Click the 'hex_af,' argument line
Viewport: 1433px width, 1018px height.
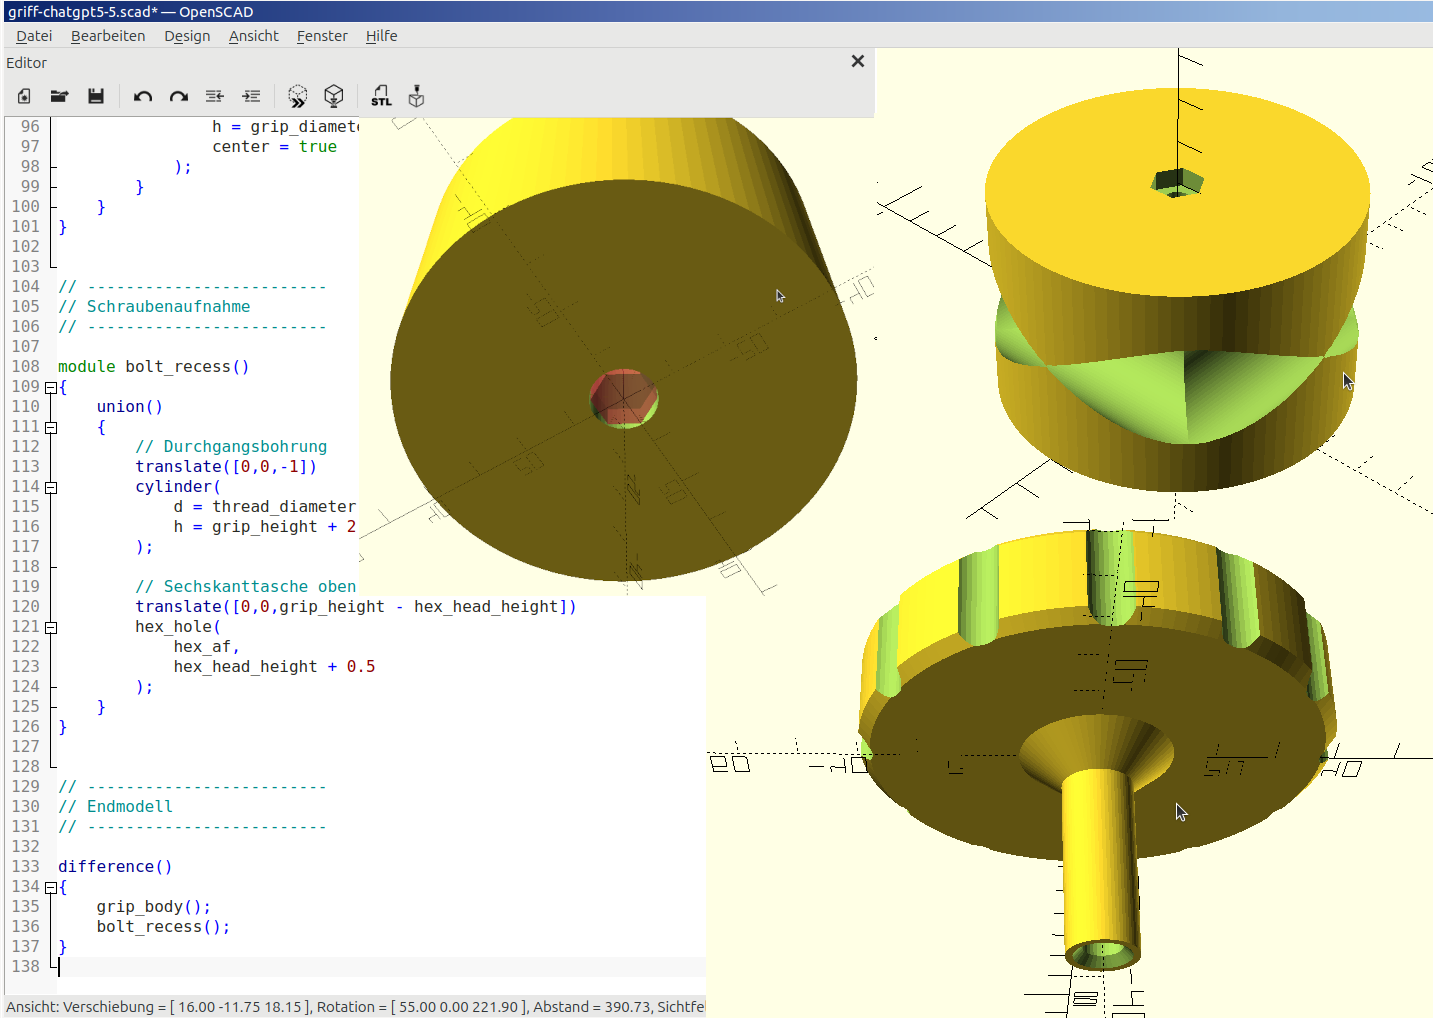[x=207, y=647]
